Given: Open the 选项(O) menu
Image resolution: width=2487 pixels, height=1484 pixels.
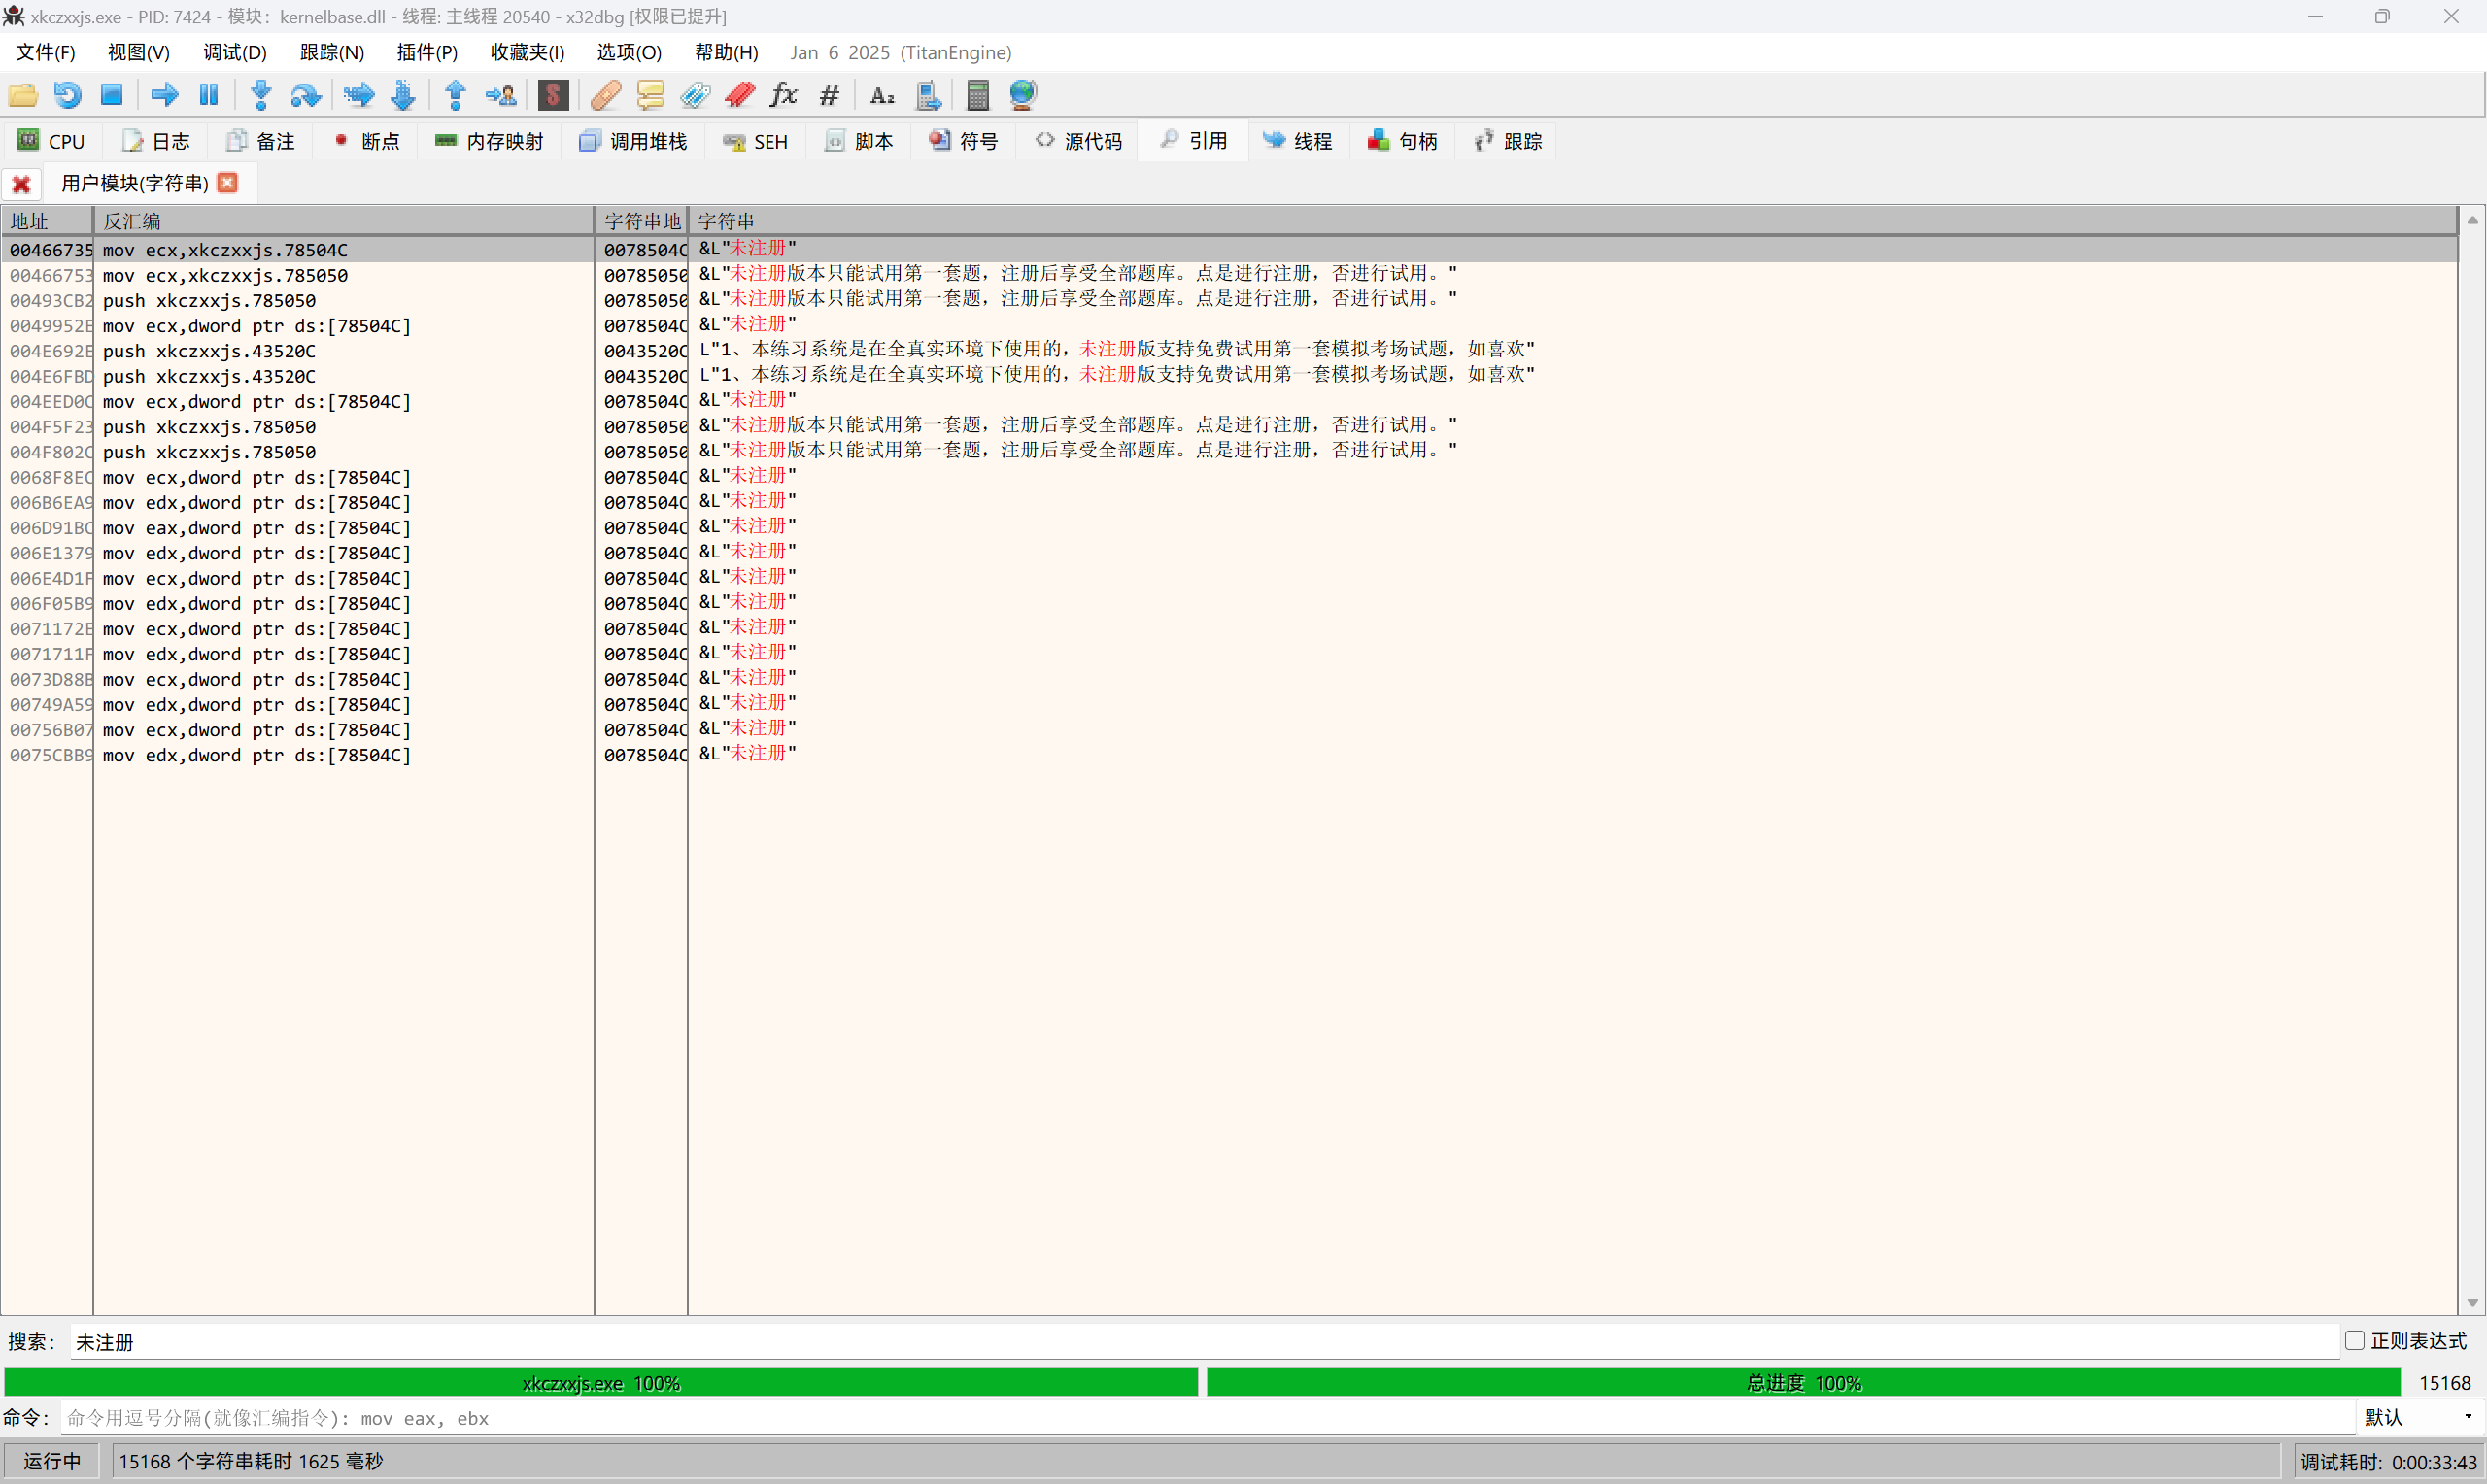Looking at the screenshot, I should tap(629, 52).
